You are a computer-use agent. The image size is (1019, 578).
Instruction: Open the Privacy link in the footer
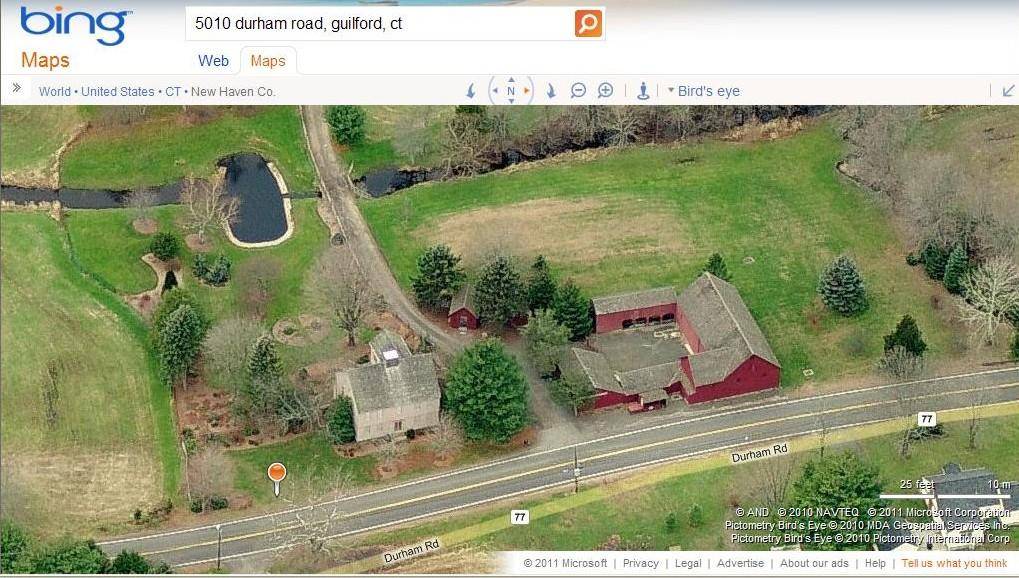coord(640,563)
